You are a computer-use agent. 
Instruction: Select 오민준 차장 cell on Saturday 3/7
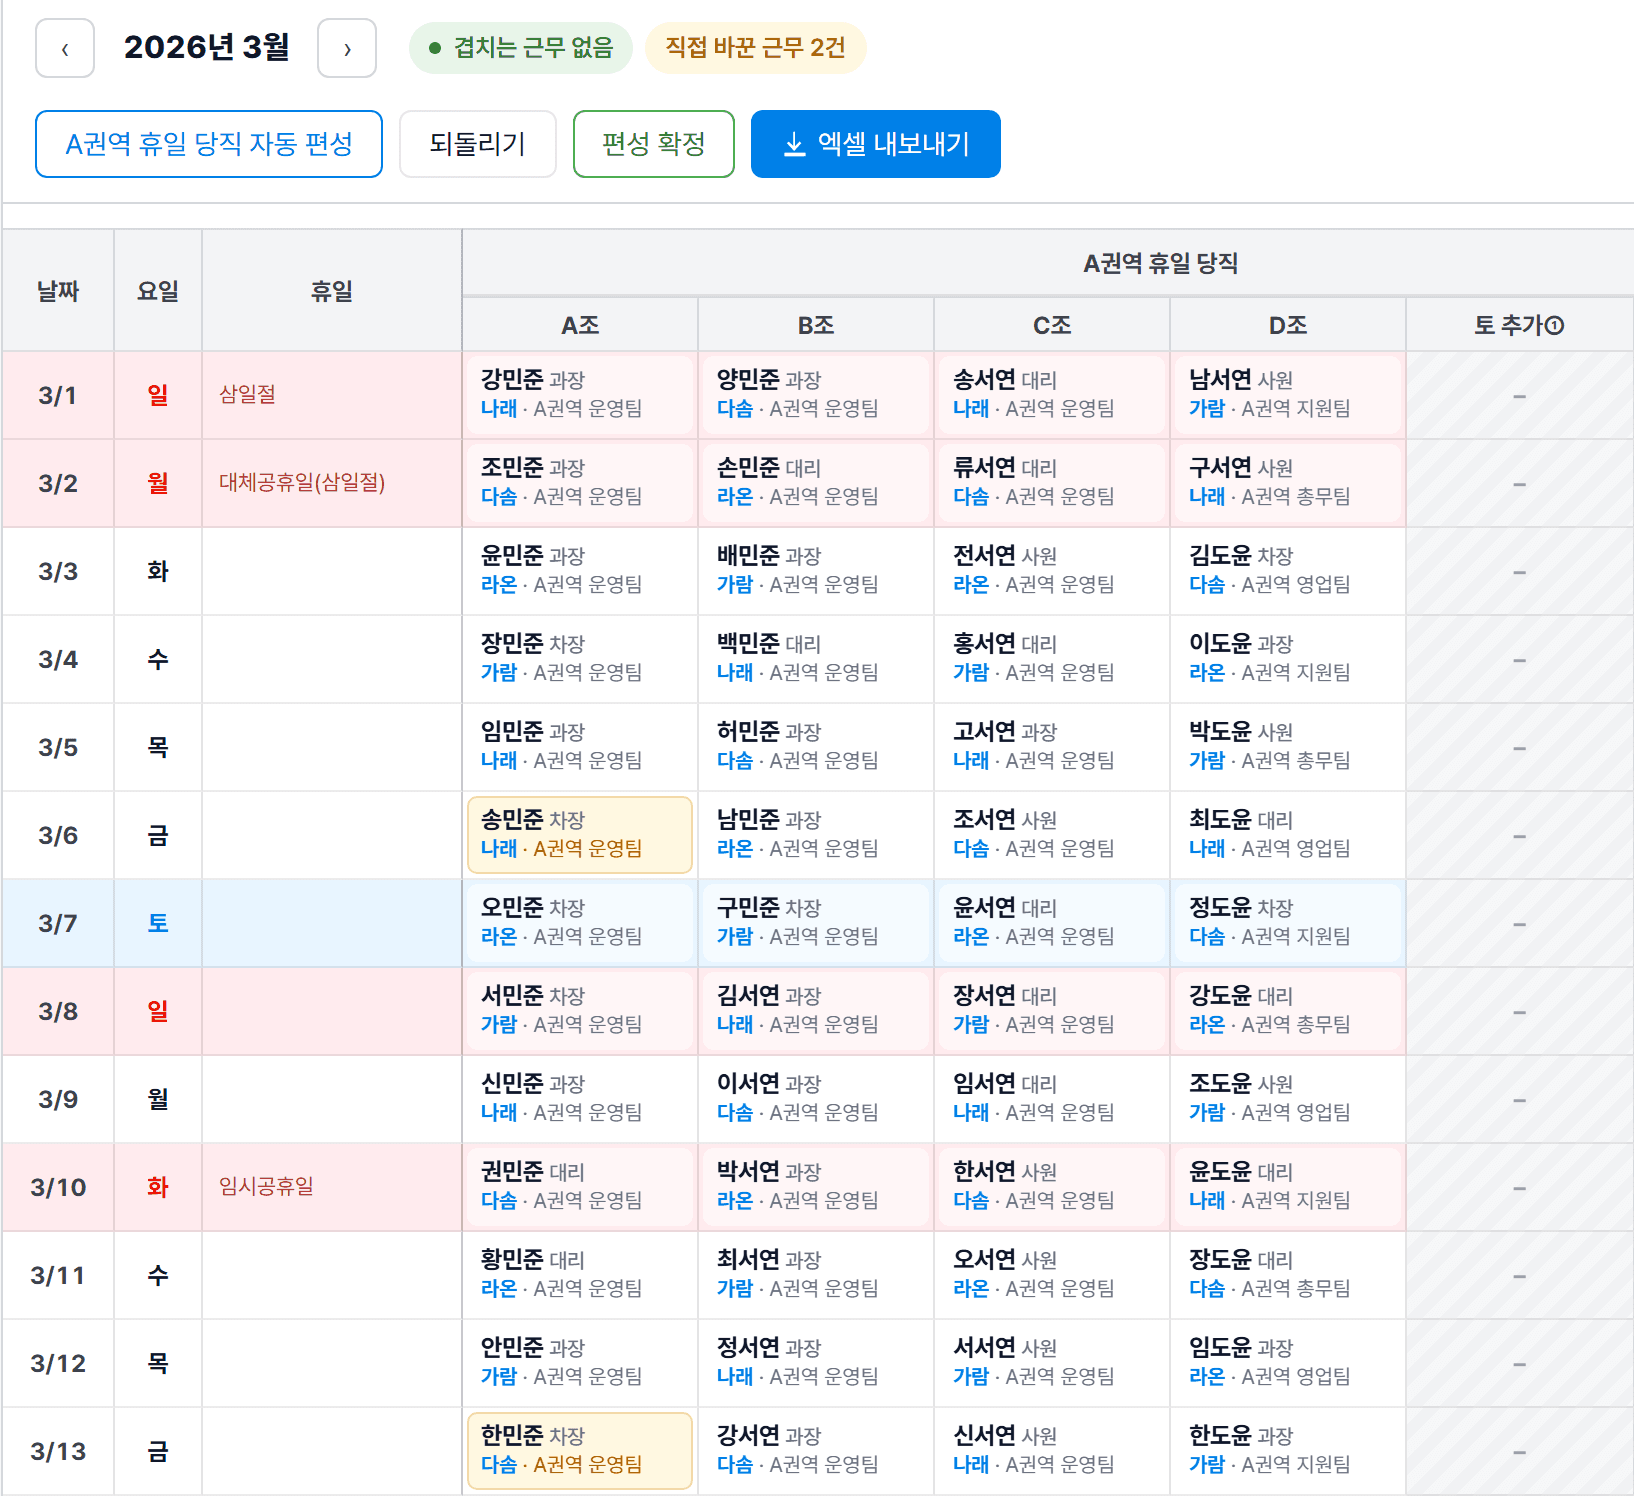pos(580,923)
